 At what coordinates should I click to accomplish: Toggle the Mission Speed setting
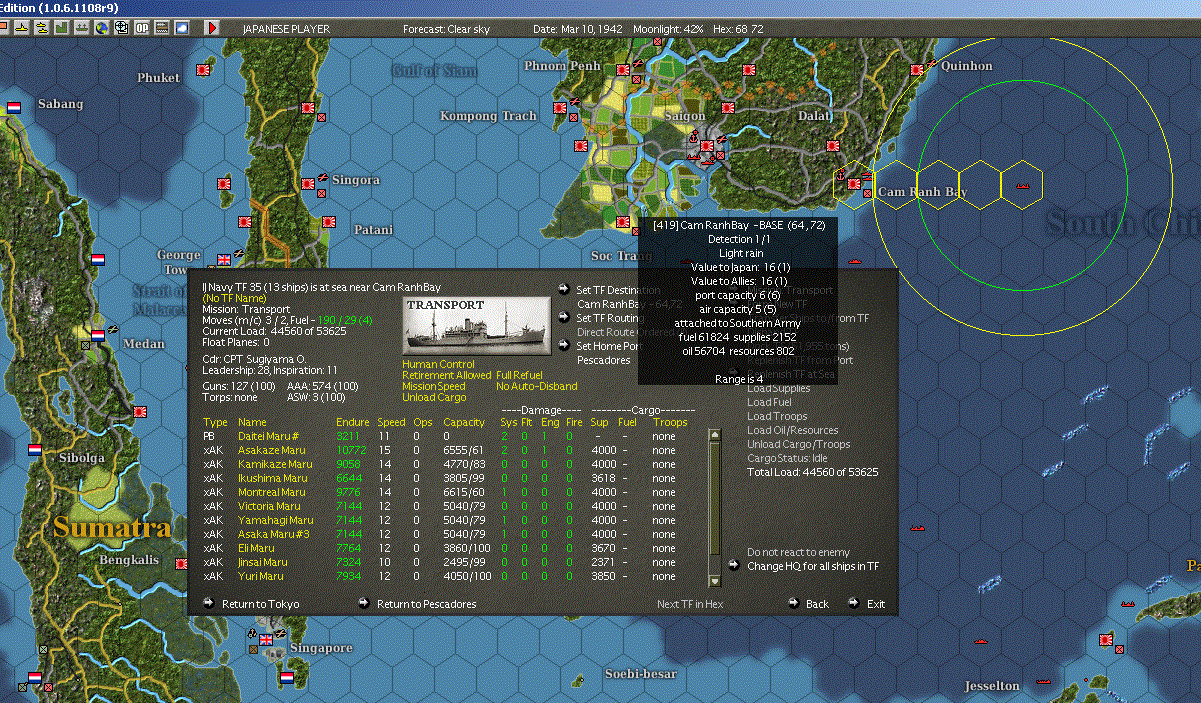[x=434, y=387]
